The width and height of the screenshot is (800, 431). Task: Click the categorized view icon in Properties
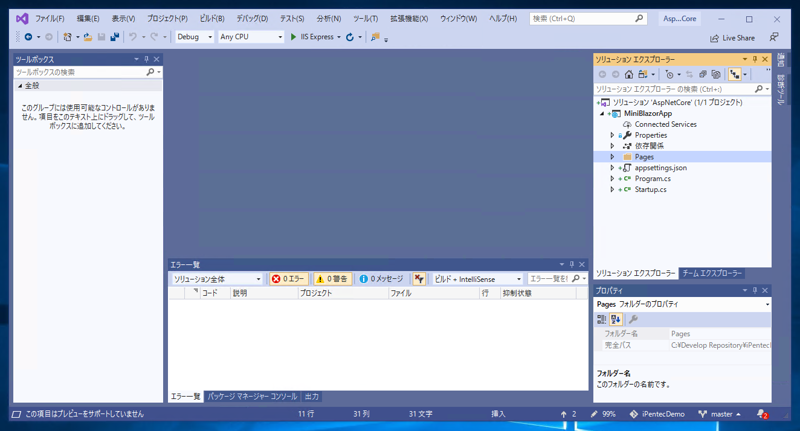(x=602, y=319)
